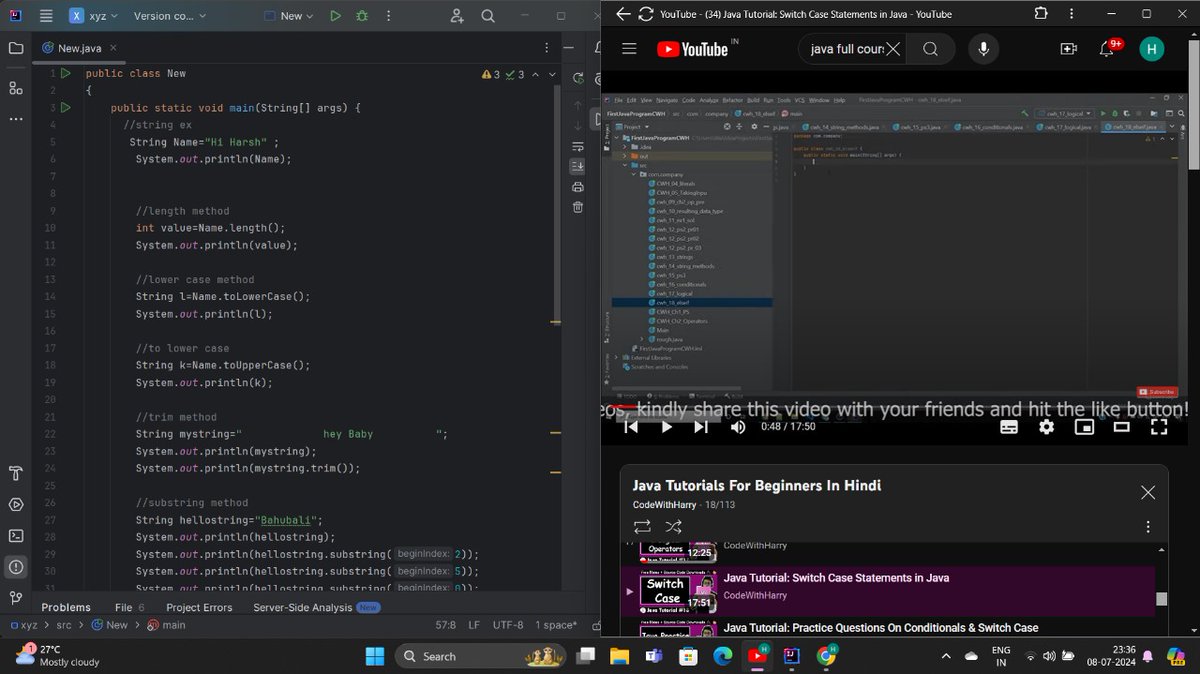Image resolution: width=1200 pixels, height=674 pixels.
Task: Switch to the Problems tab
Action: (66, 607)
